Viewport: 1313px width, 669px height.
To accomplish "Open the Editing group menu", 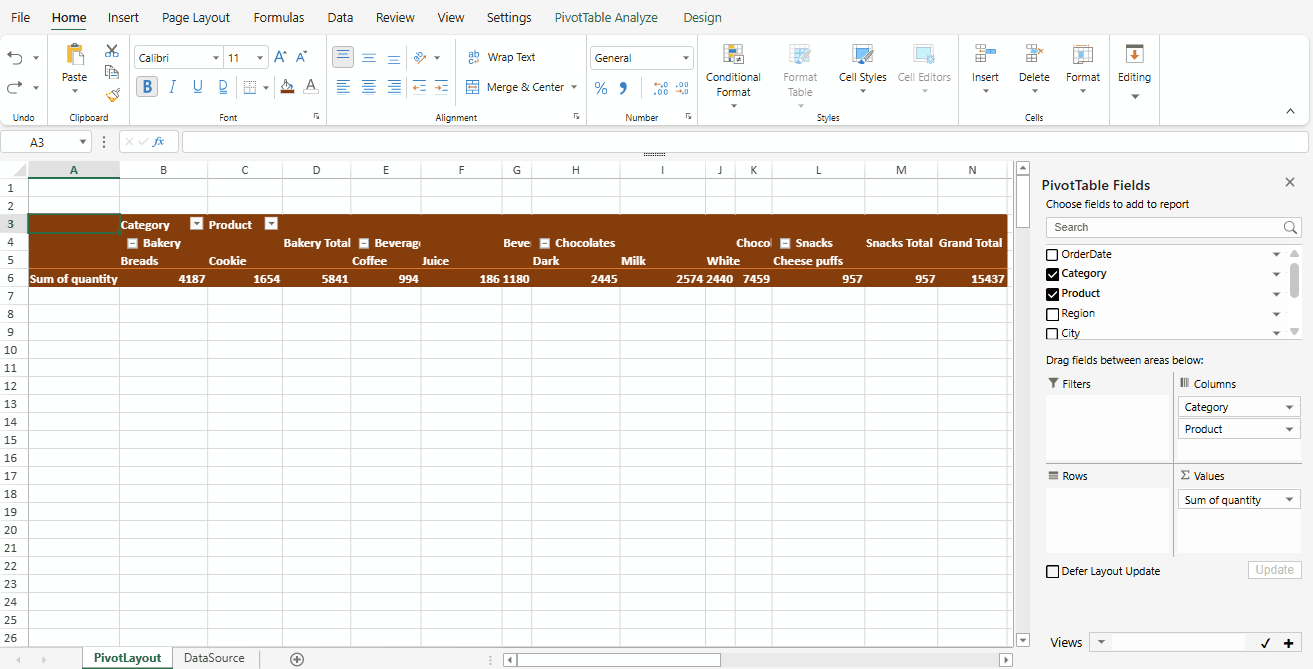I will 1134,72.
